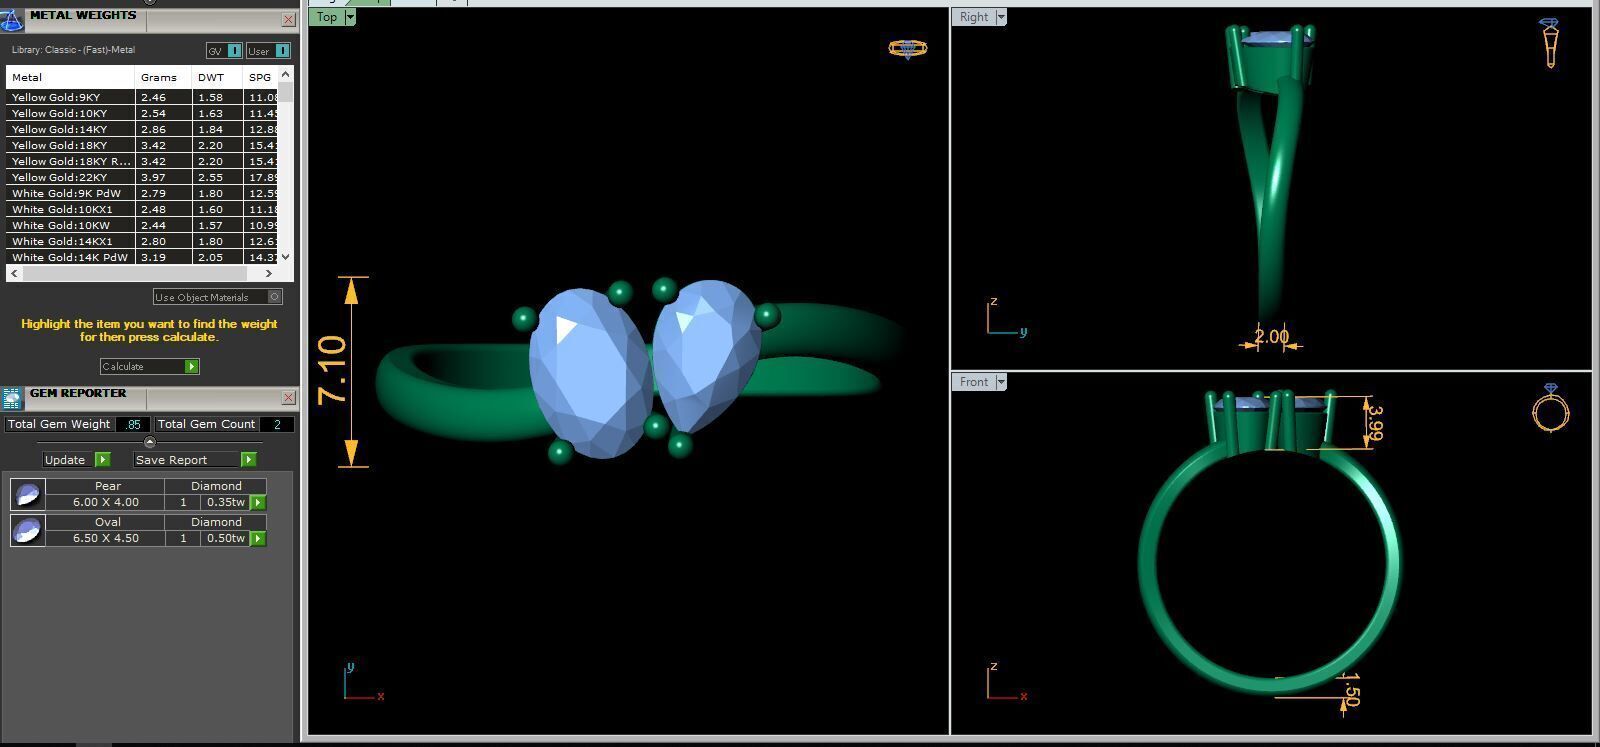Click the Total Gem Count value 2
This screenshot has width=1600, height=747.
click(277, 424)
